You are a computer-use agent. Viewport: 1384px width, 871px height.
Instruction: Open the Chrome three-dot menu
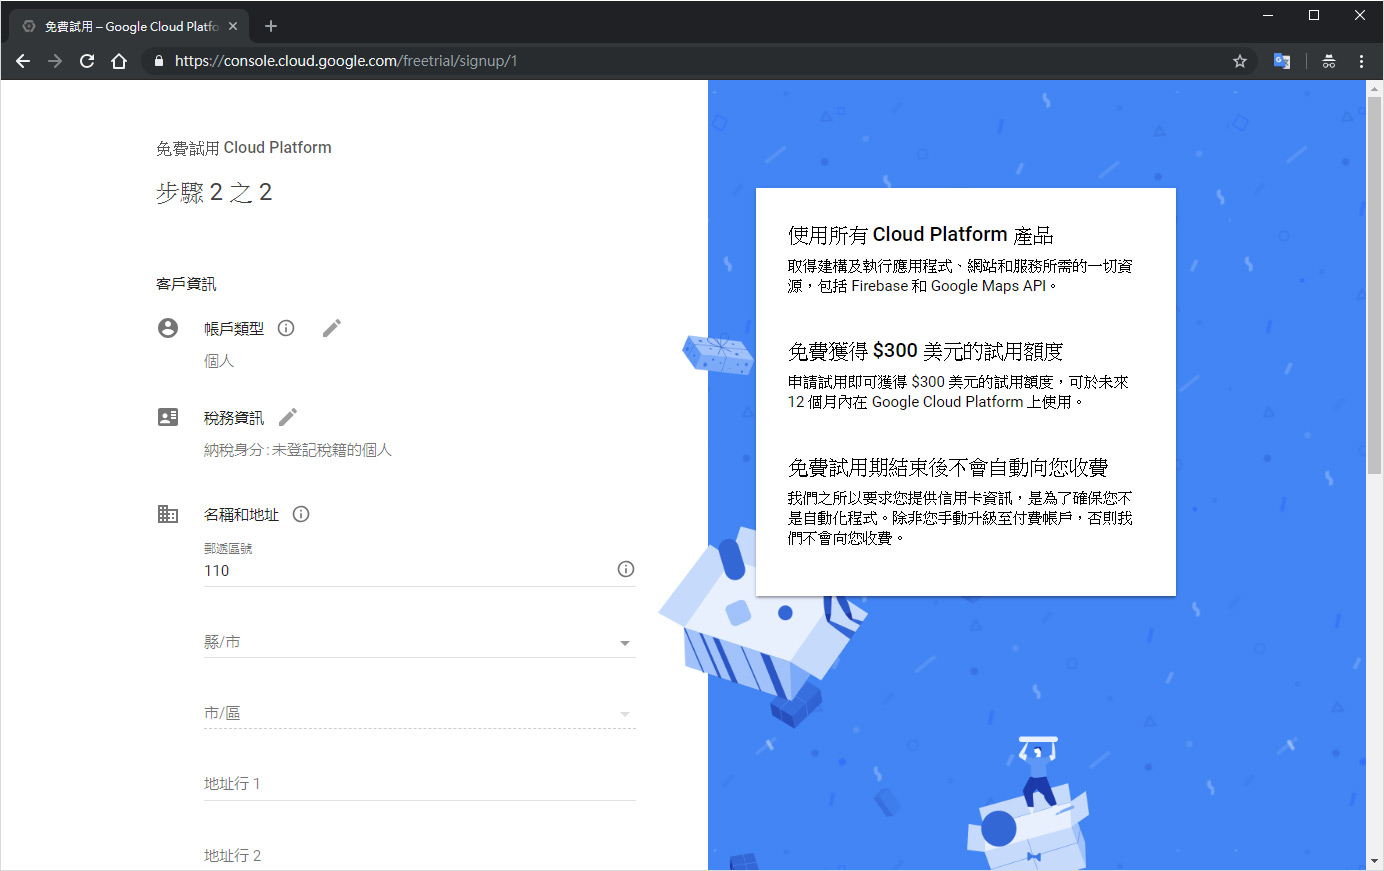click(1361, 61)
